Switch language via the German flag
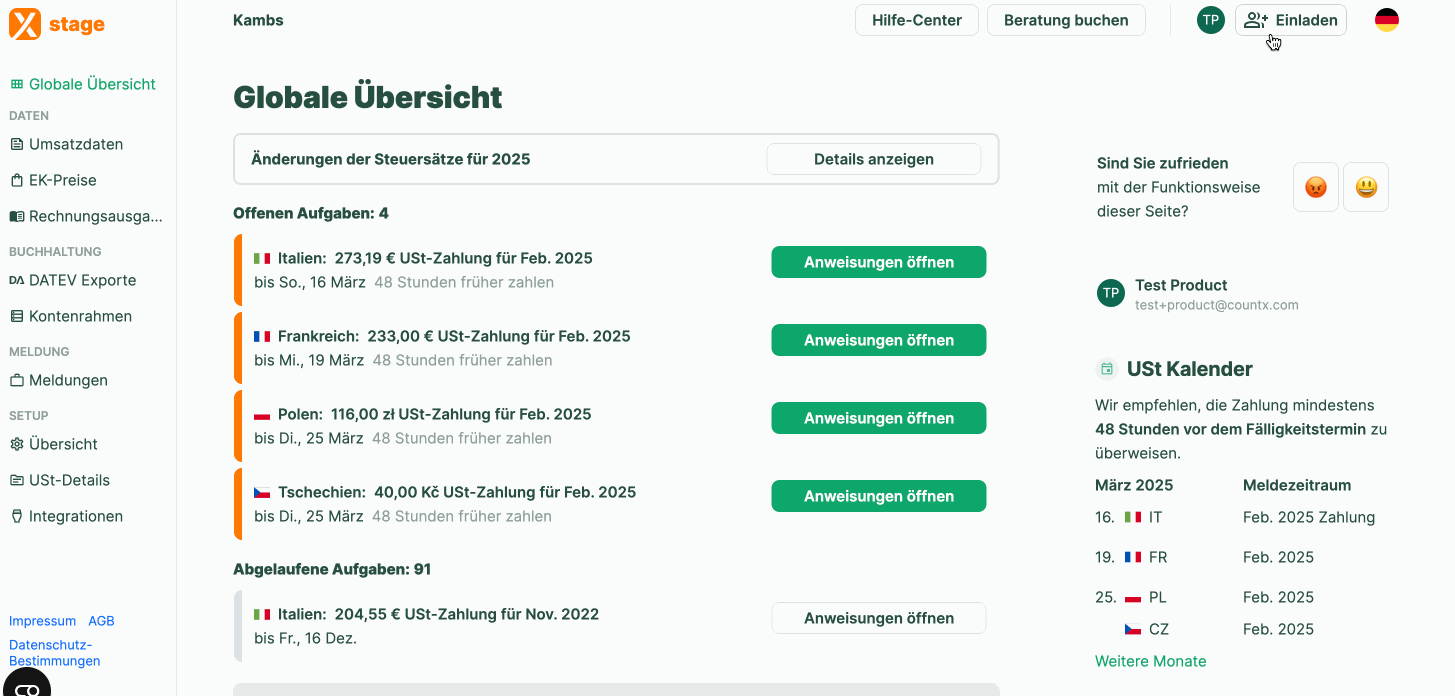Image resolution: width=1455 pixels, height=696 pixels. click(1387, 20)
